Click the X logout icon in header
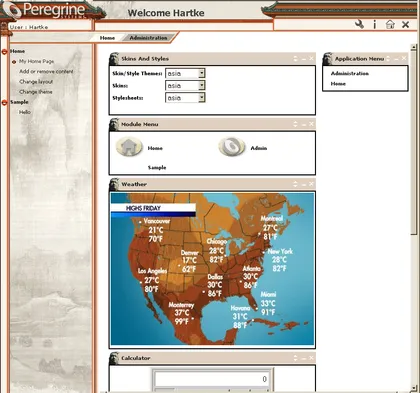This screenshot has width=420, height=393. [x=405, y=24]
